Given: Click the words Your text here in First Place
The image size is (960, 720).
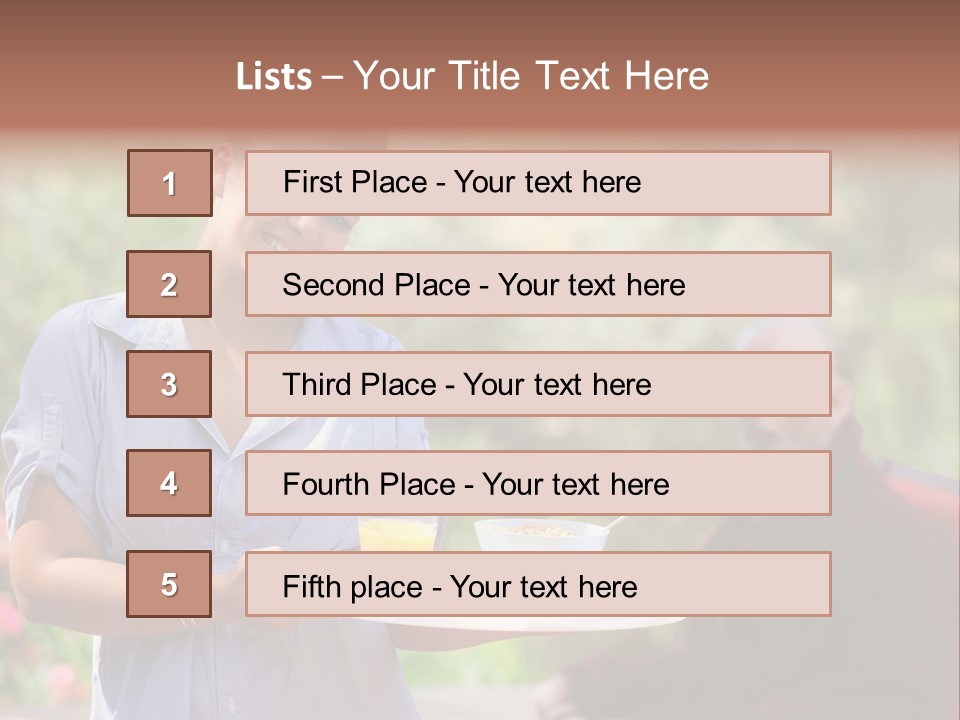Looking at the screenshot, I should pos(547,183).
